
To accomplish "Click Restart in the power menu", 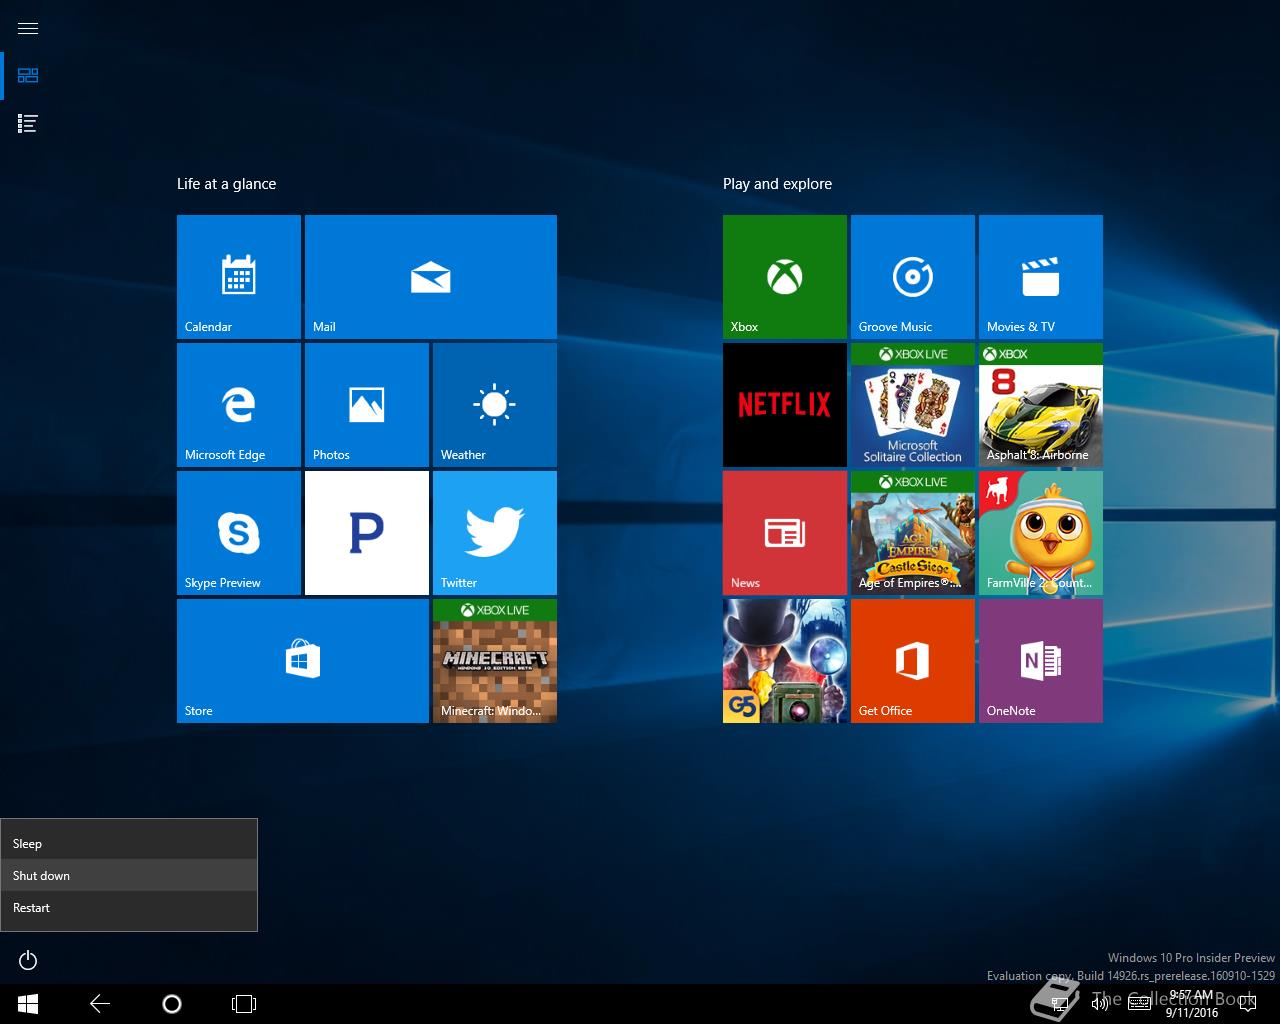I will [129, 908].
